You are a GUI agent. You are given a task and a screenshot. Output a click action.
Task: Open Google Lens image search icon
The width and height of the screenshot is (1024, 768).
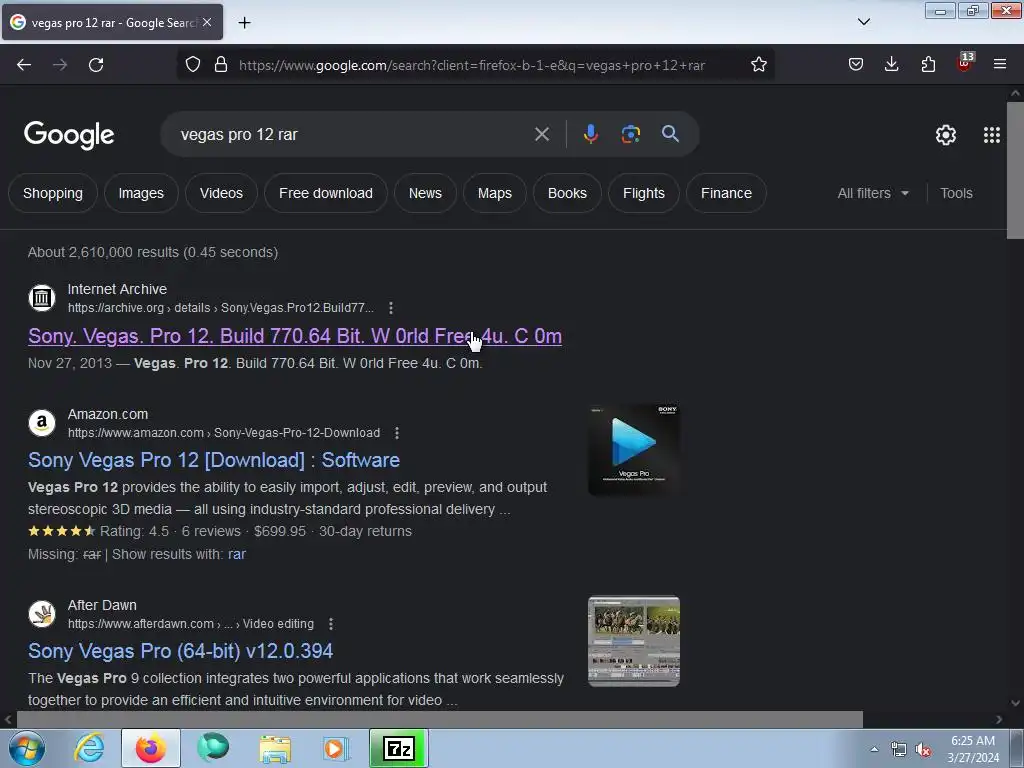point(630,135)
